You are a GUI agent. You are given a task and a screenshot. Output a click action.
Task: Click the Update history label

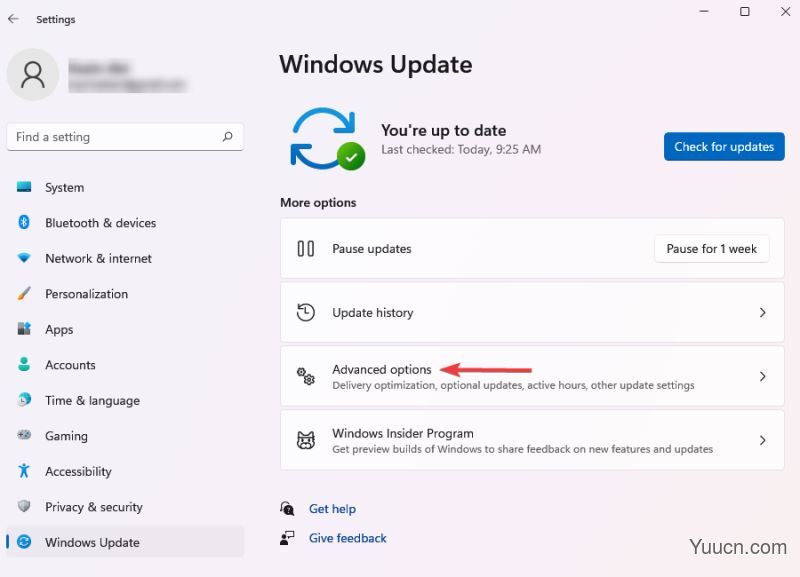pos(372,312)
